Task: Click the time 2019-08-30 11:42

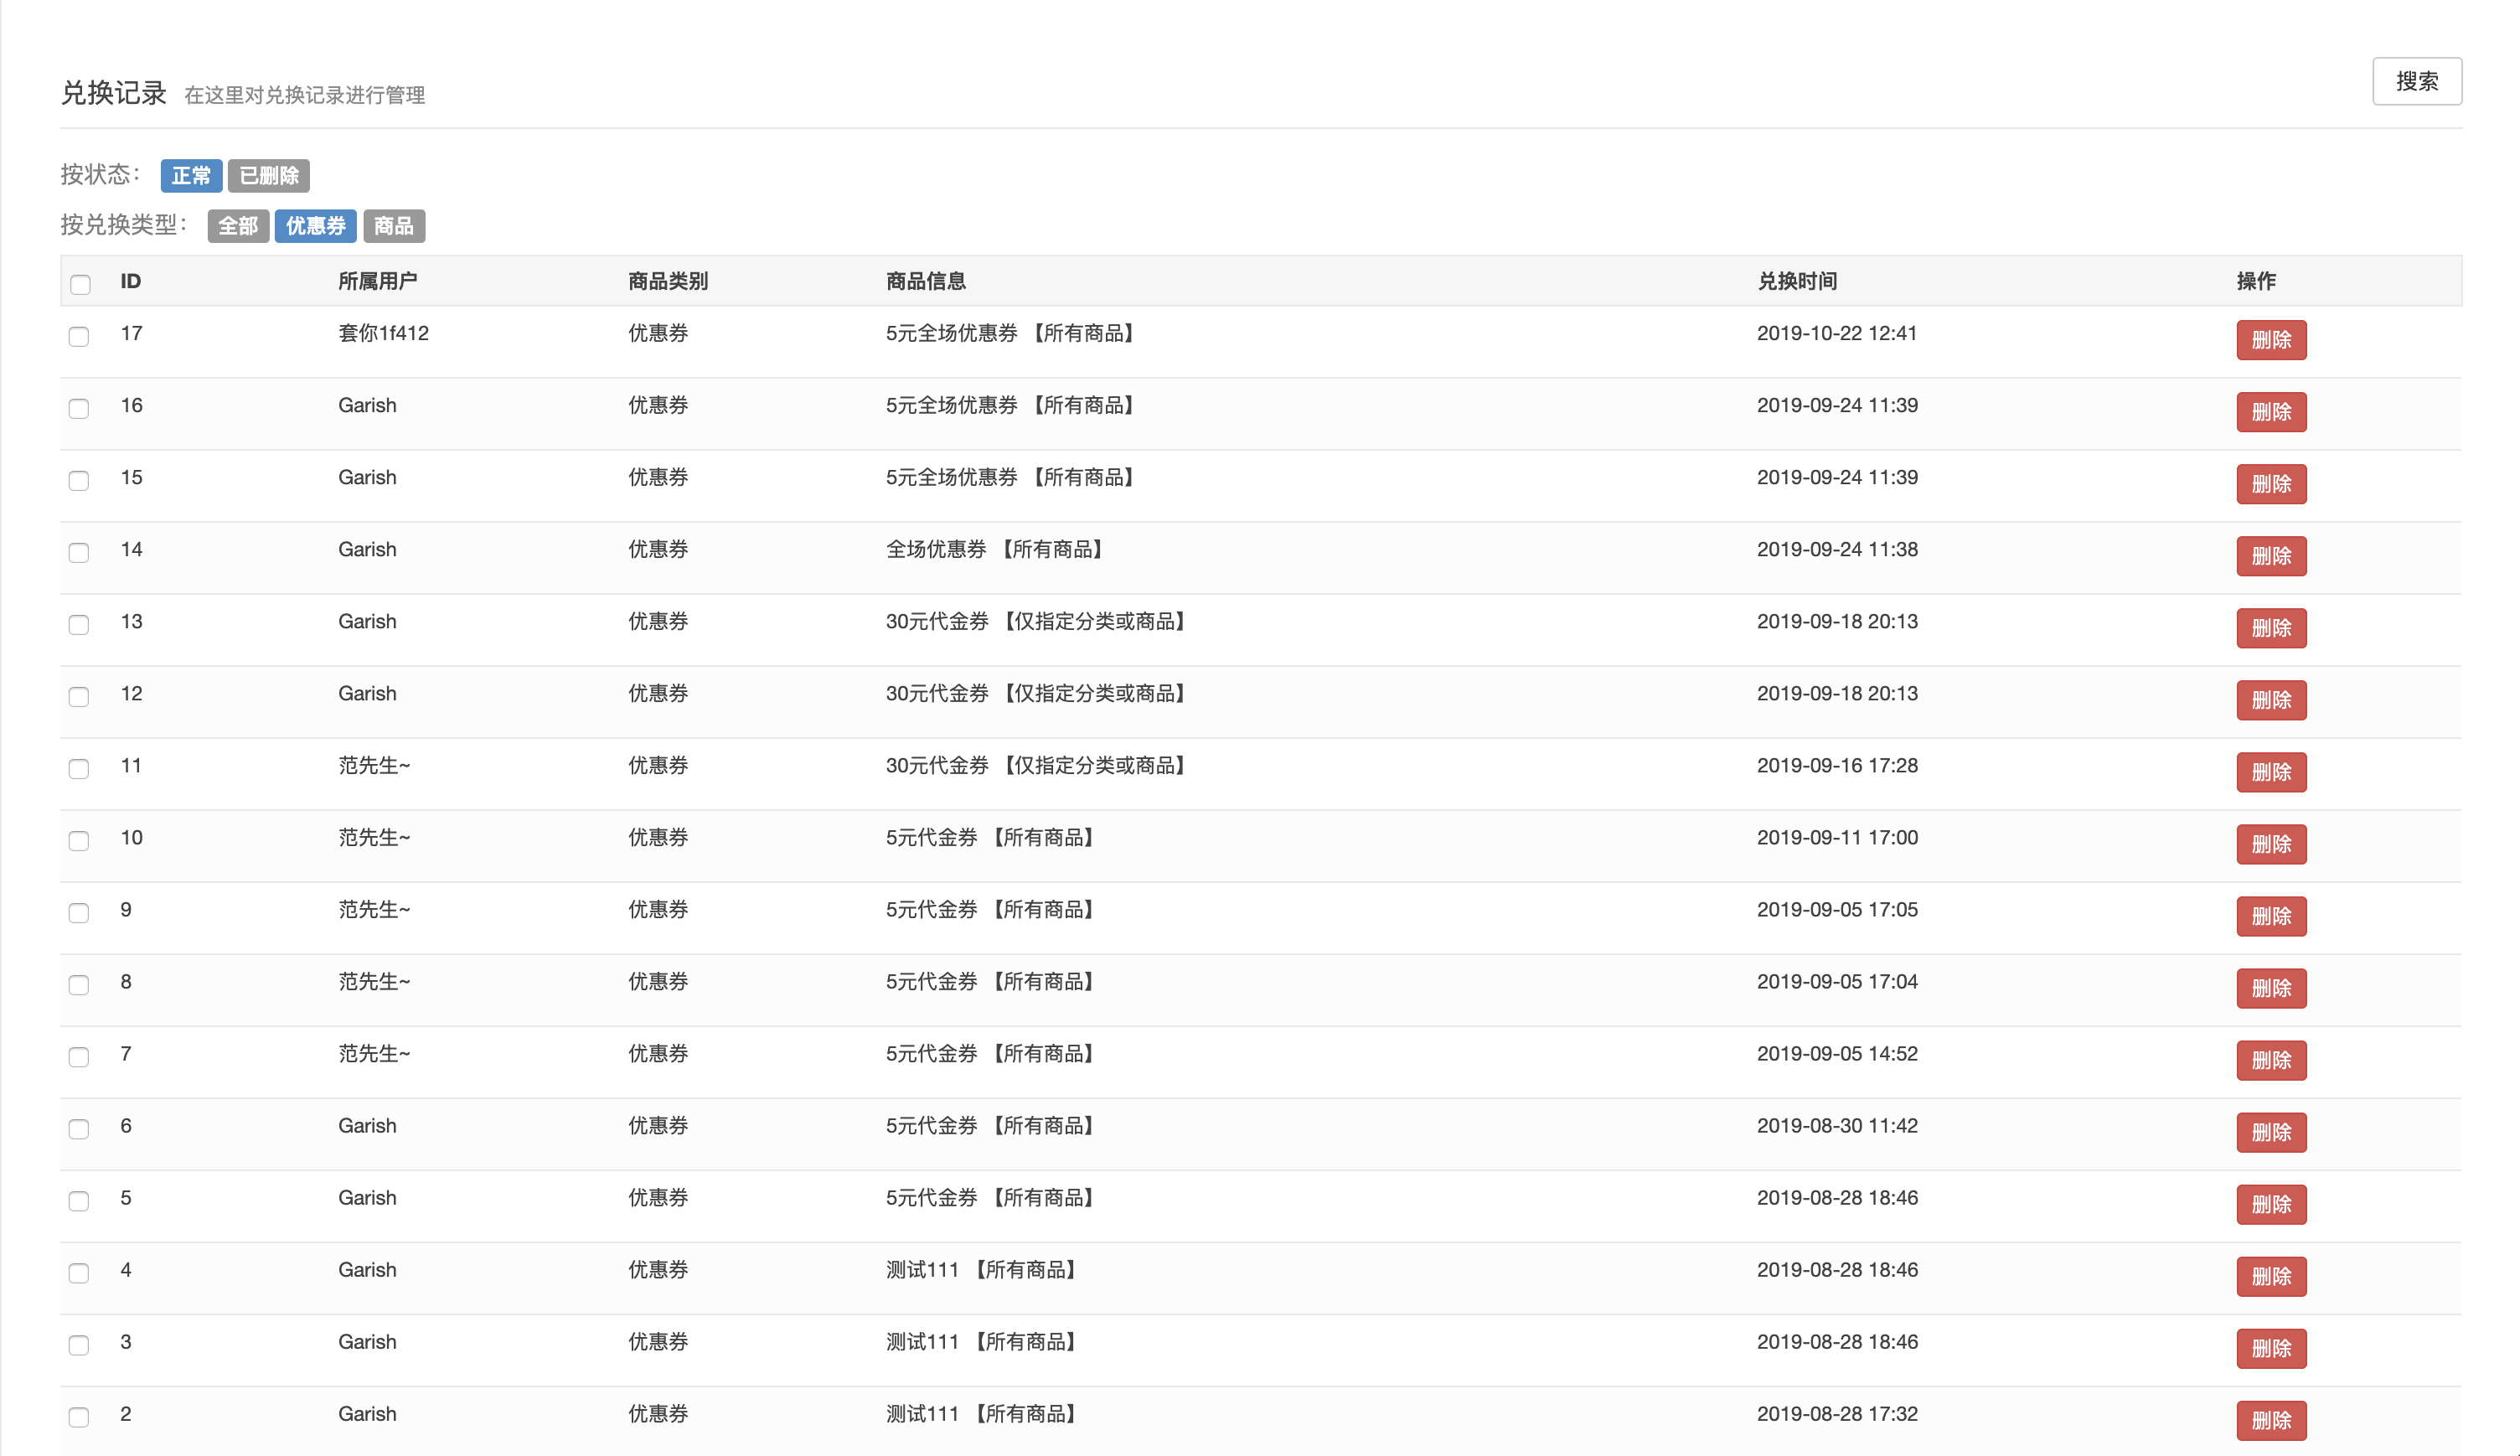Action: [1837, 1125]
